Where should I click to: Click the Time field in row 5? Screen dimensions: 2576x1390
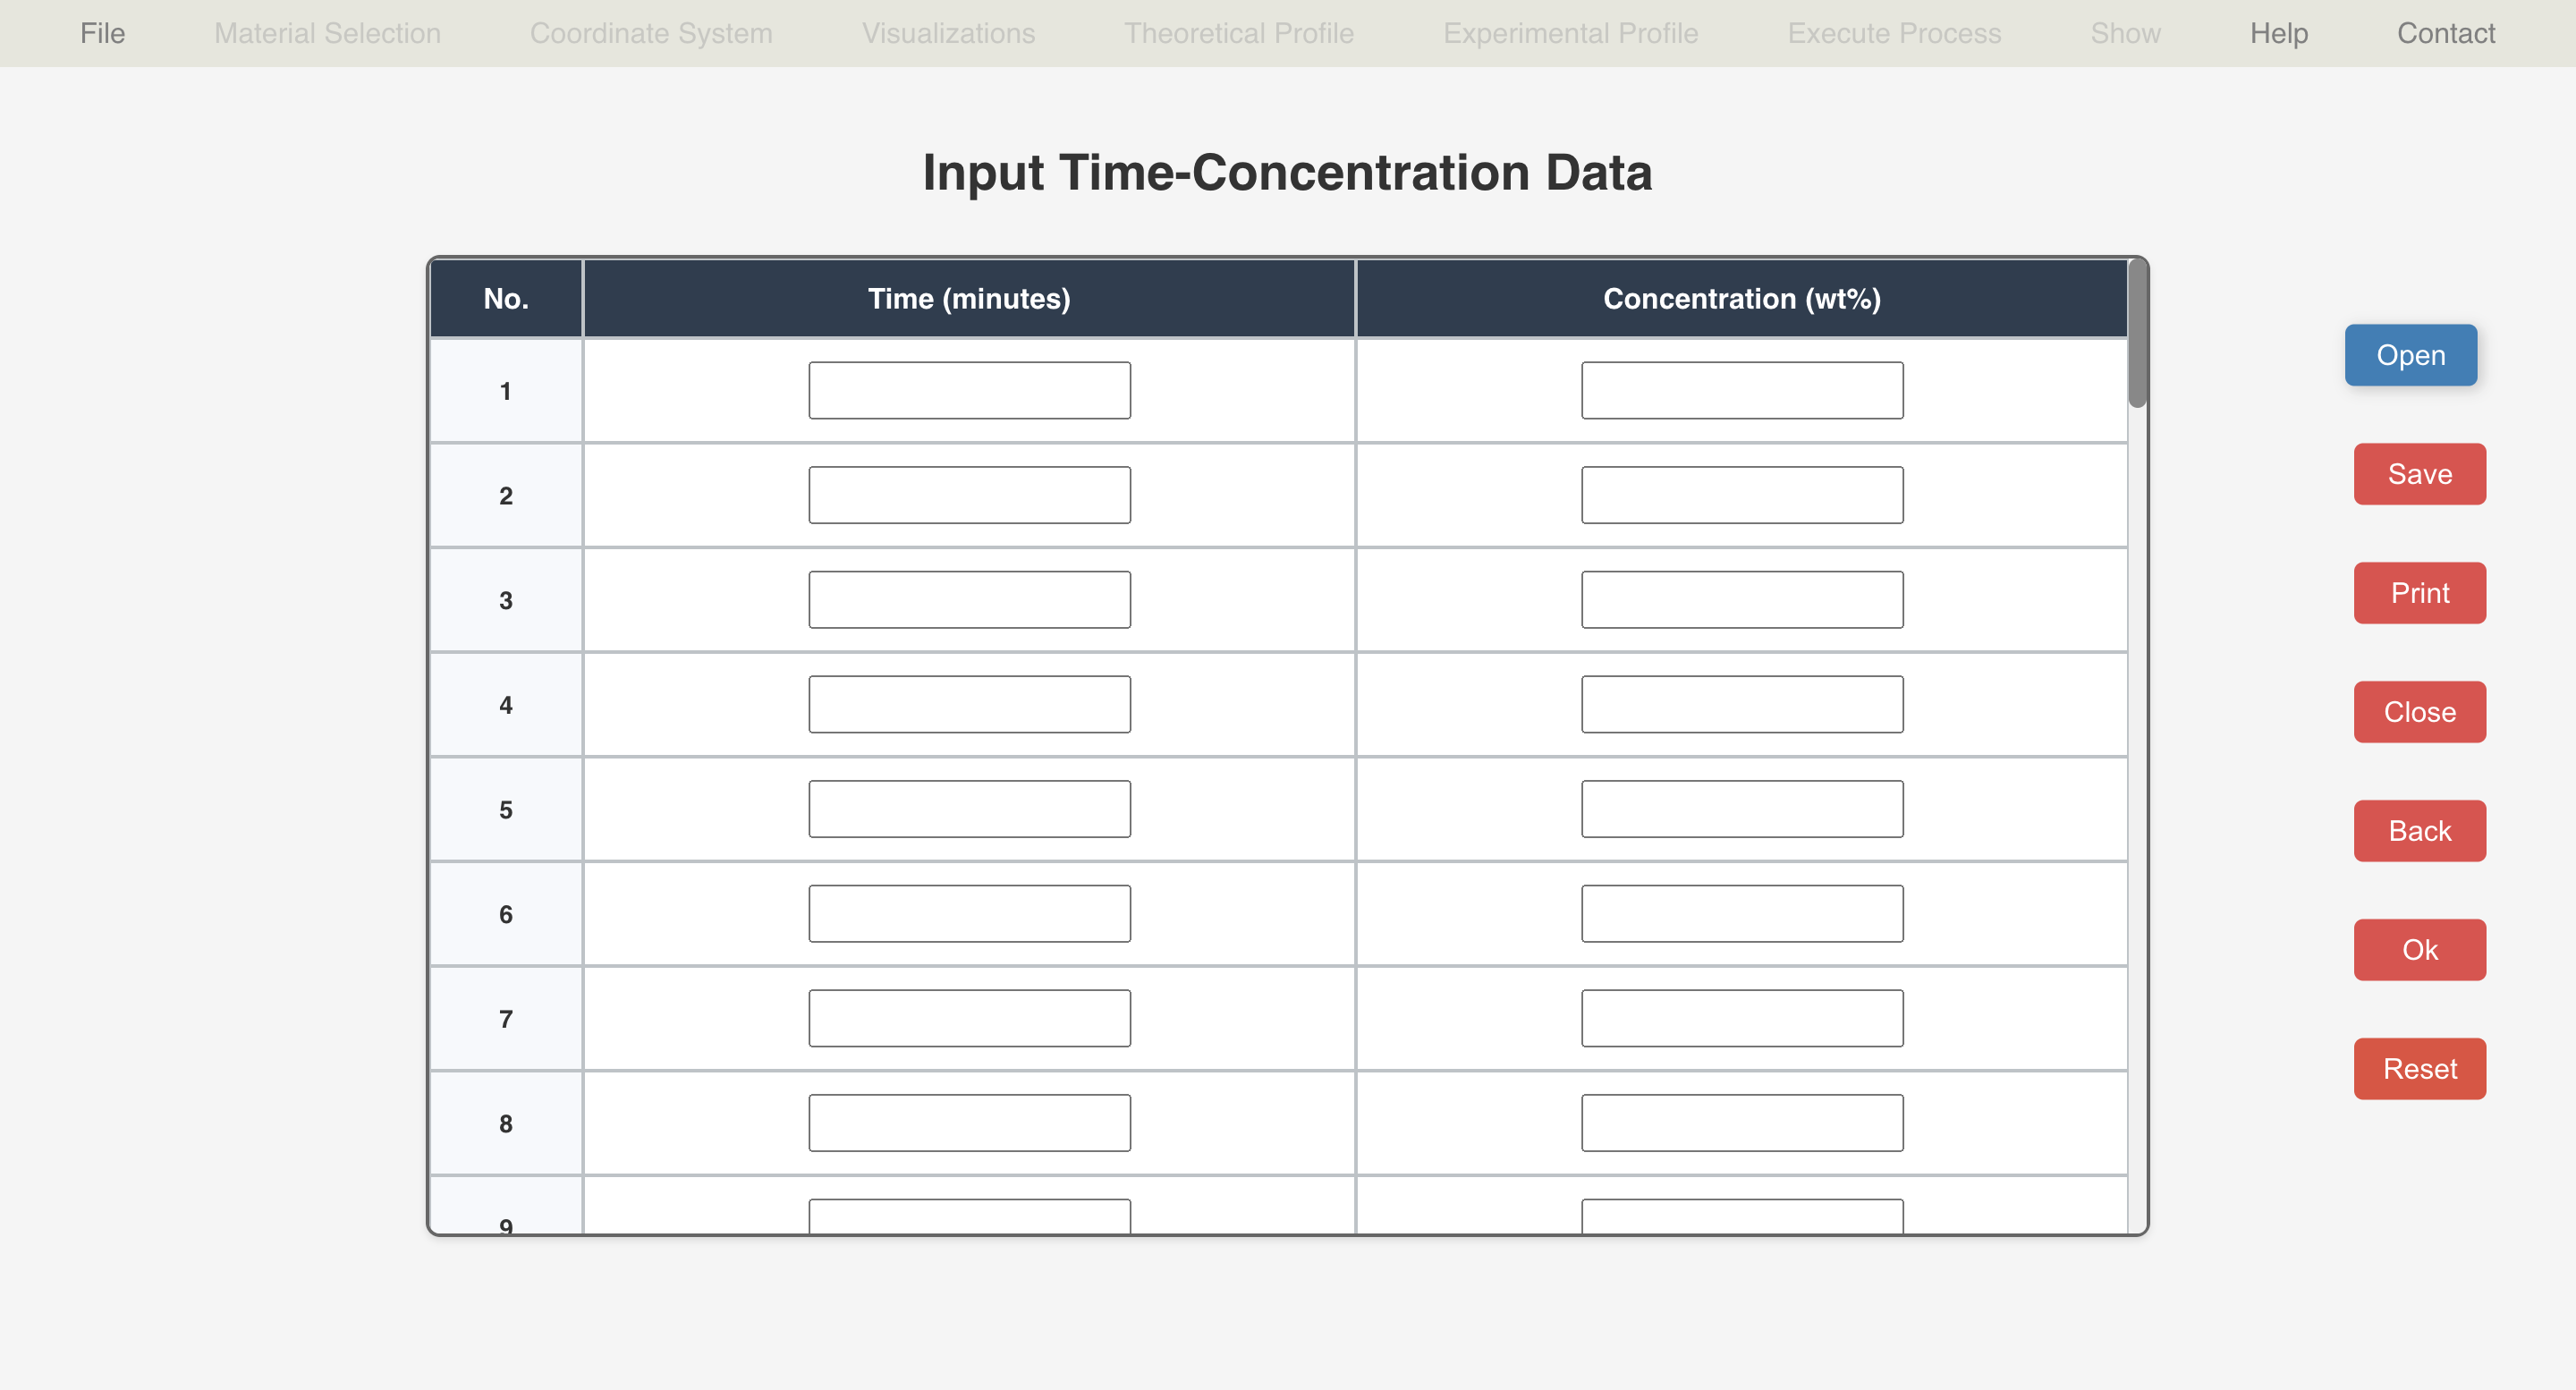[969, 809]
